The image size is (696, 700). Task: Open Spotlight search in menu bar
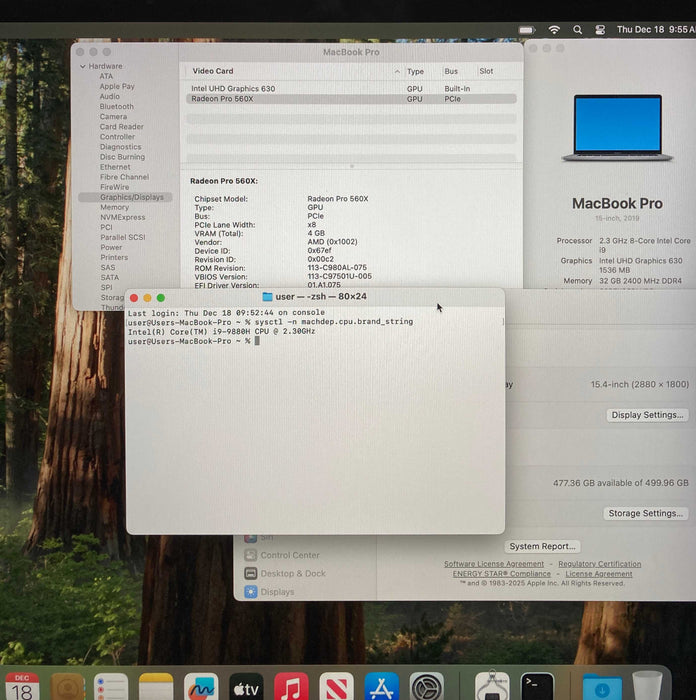pos(577,30)
